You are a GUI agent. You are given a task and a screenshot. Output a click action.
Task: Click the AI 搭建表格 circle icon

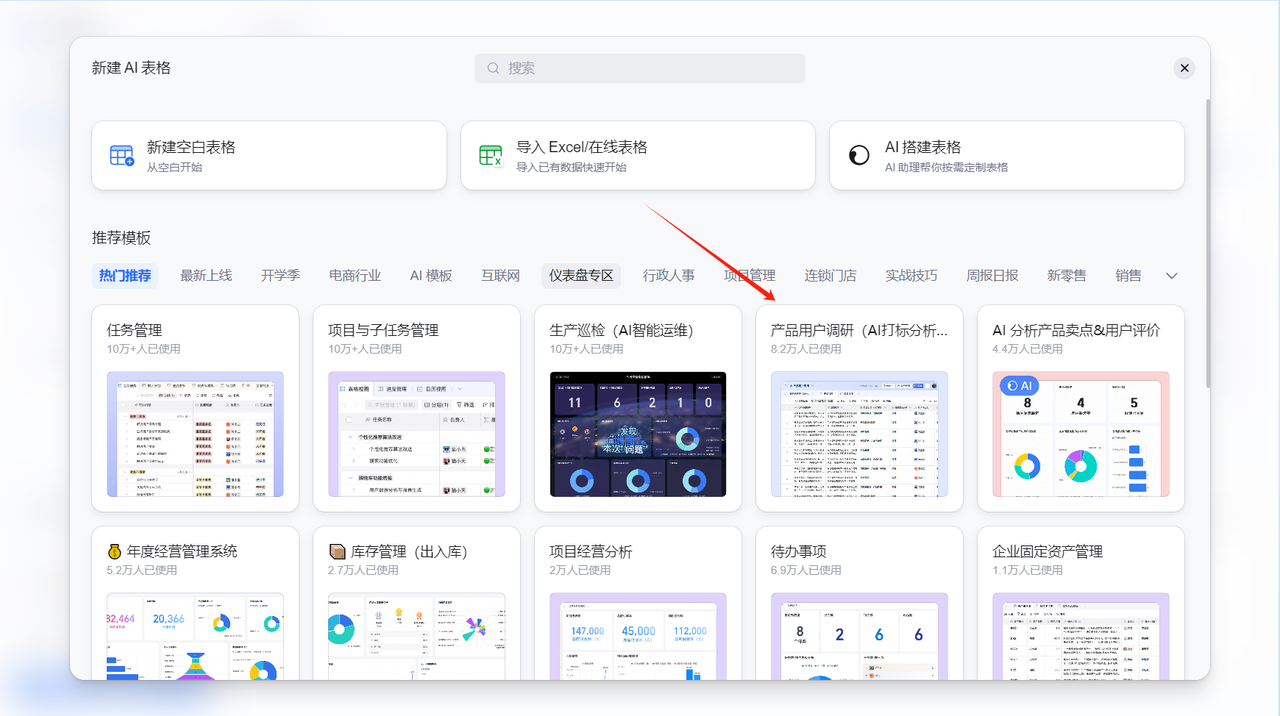(858, 156)
